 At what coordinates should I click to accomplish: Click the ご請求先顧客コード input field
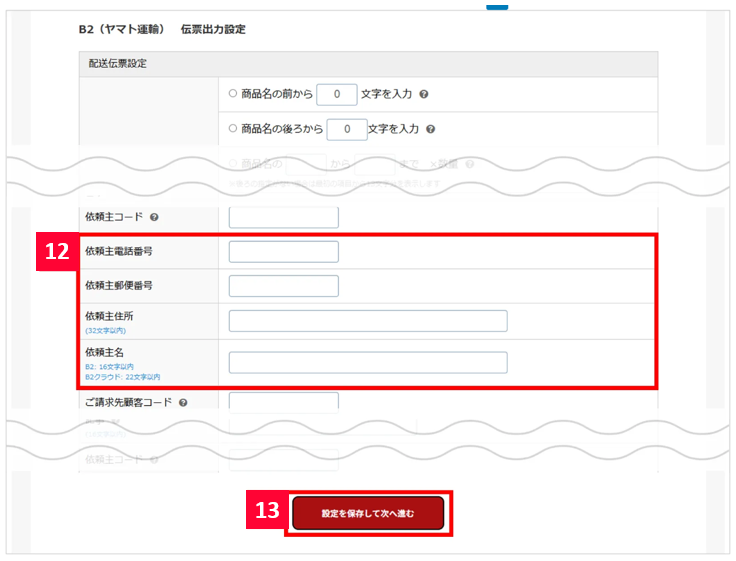click(x=283, y=402)
